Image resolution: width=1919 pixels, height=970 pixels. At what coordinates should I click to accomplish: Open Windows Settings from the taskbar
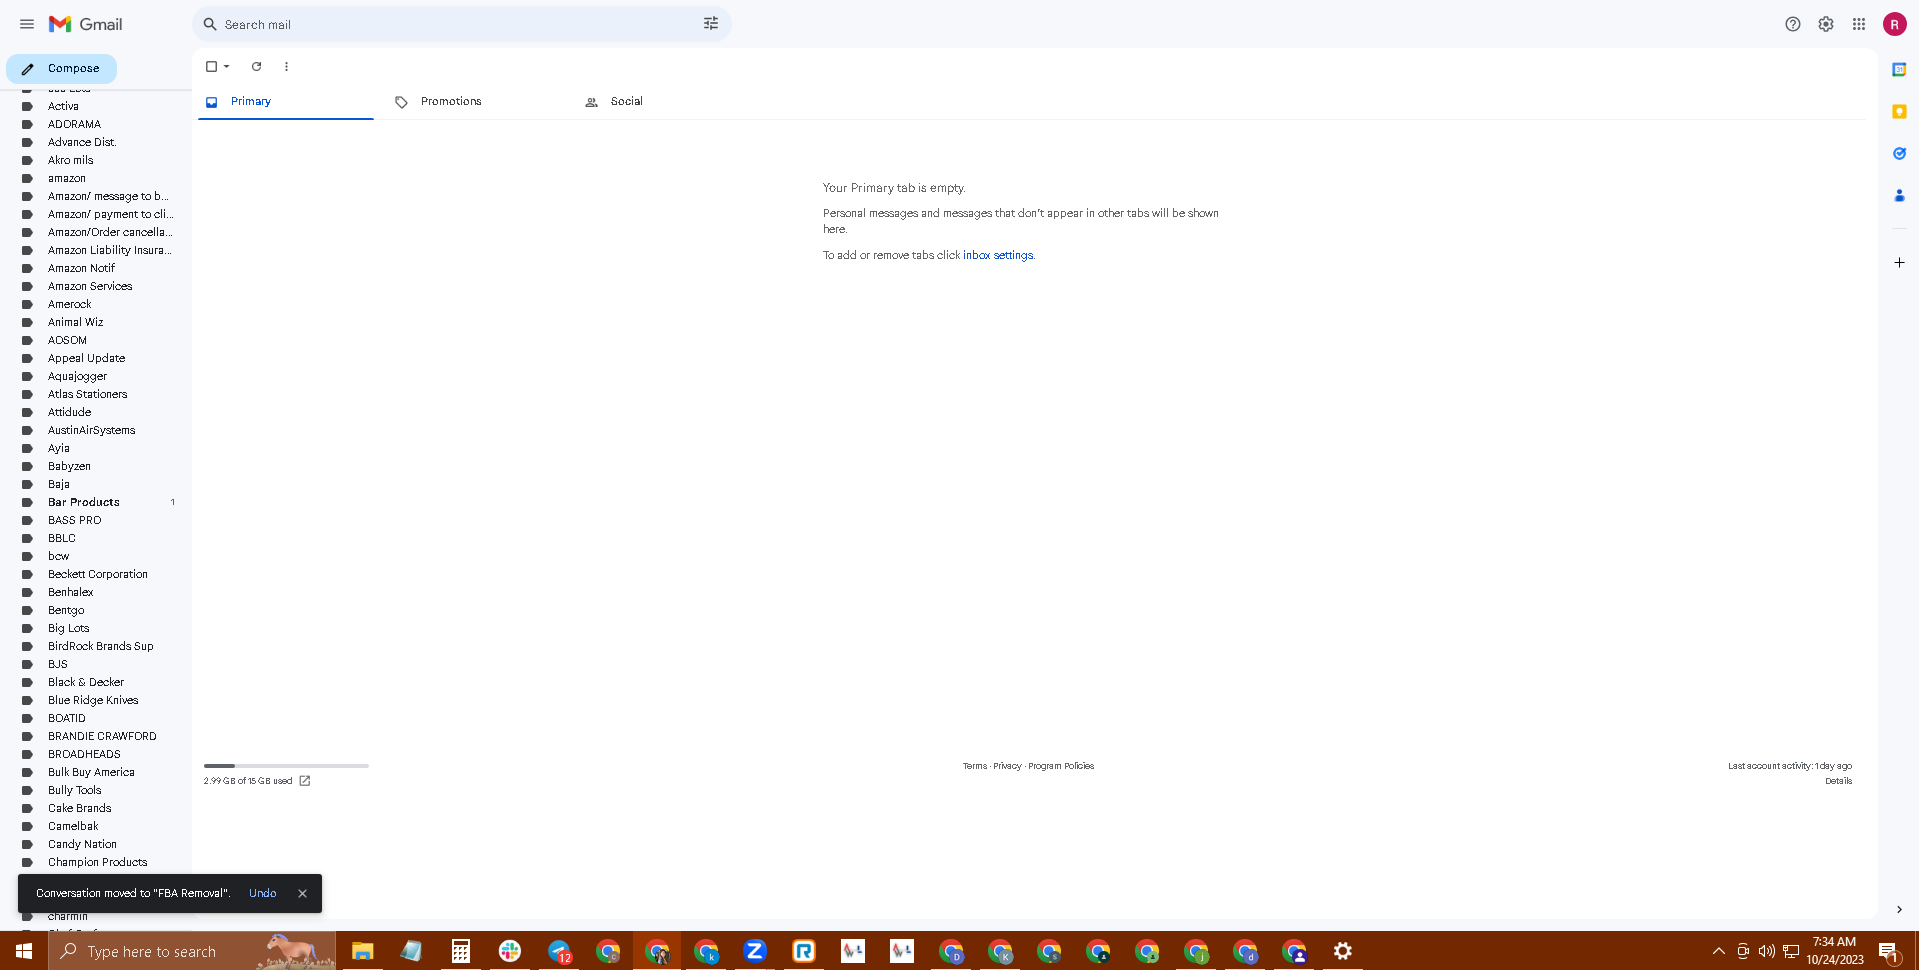tap(1343, 951)
